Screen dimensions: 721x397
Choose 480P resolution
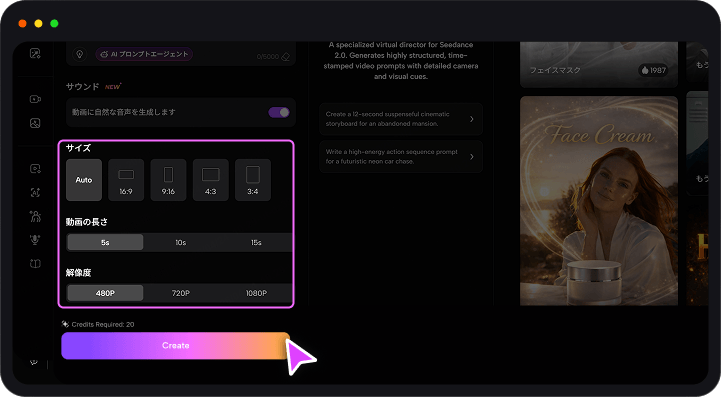(105, 293)
